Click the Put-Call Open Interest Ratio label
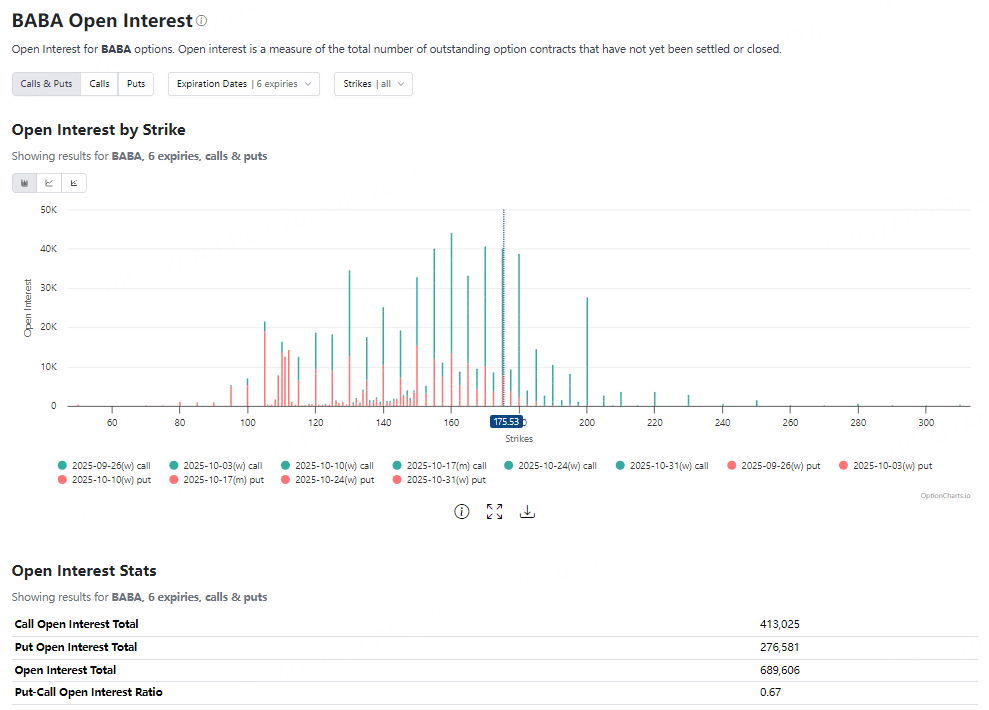This screenshot has height=710, width=989. click(x=88, y=692)
